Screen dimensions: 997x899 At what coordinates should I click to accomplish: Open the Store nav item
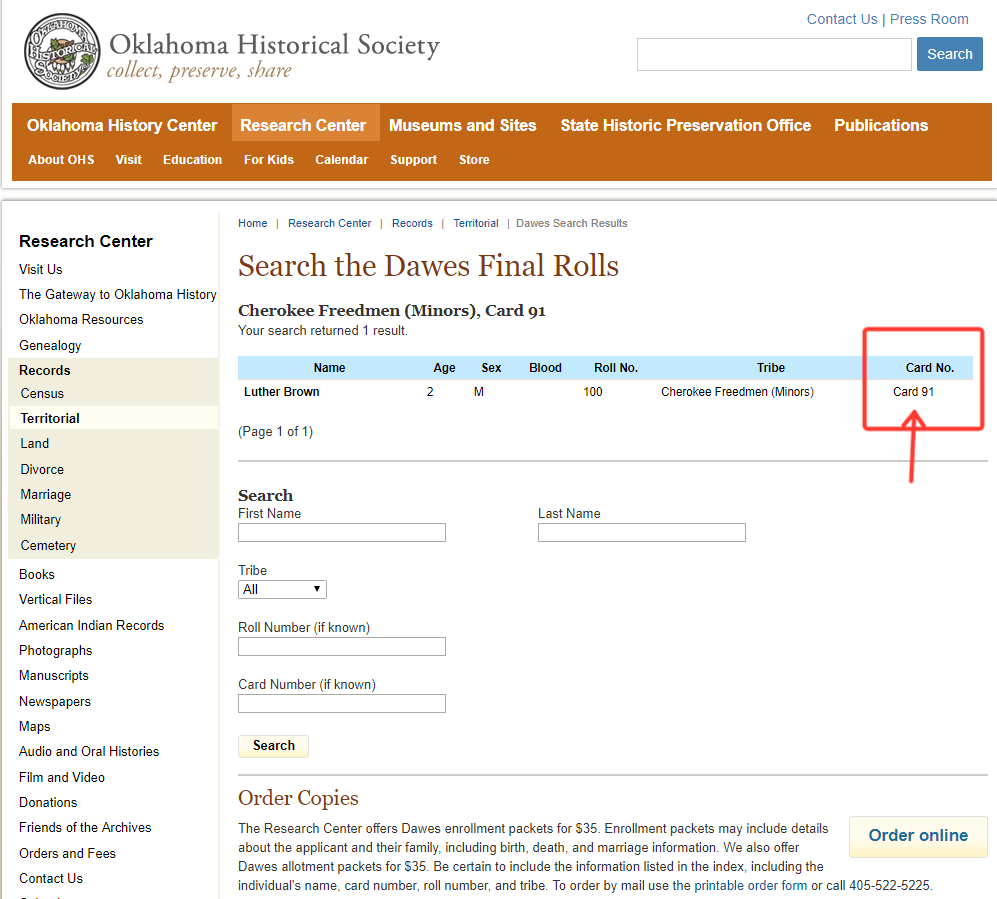(474, 160)
